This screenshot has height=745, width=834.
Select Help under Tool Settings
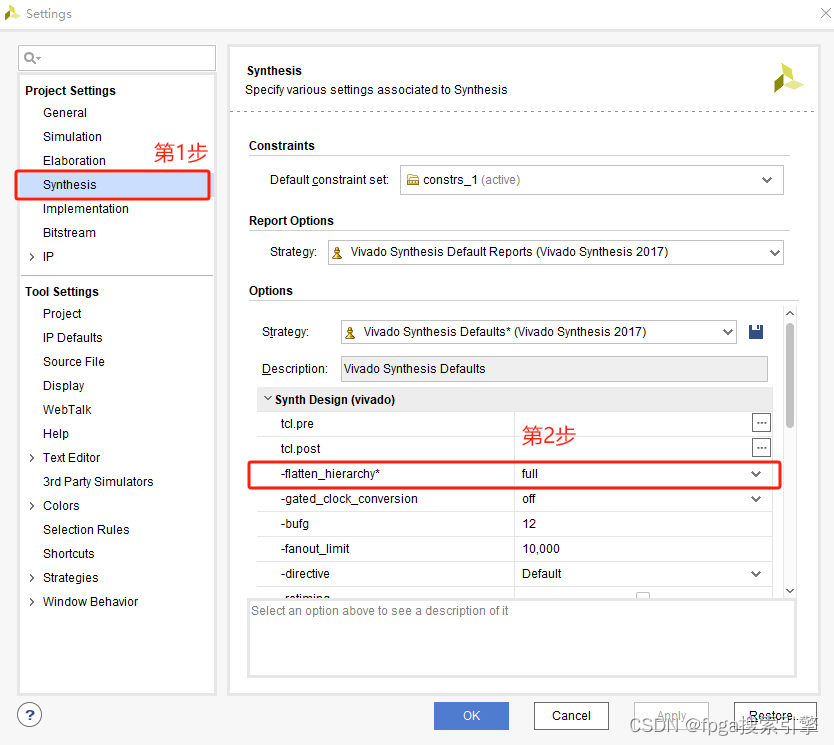56,433
